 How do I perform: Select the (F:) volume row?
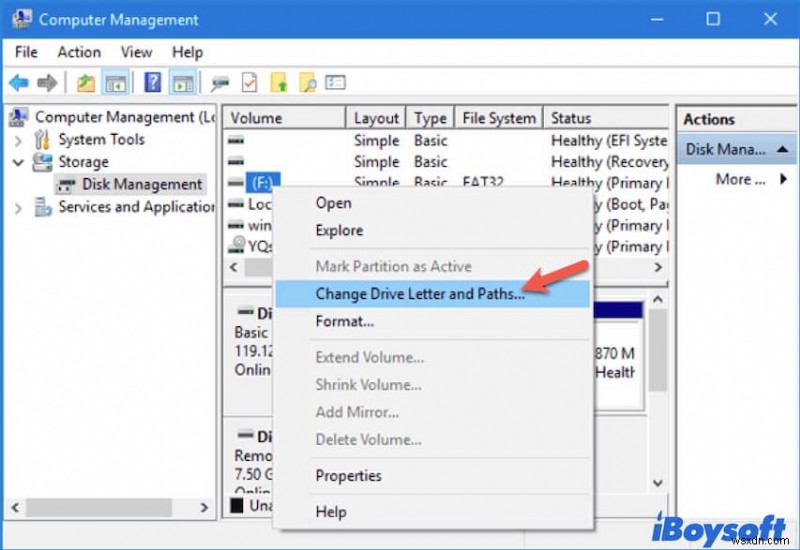pos(263,183)
